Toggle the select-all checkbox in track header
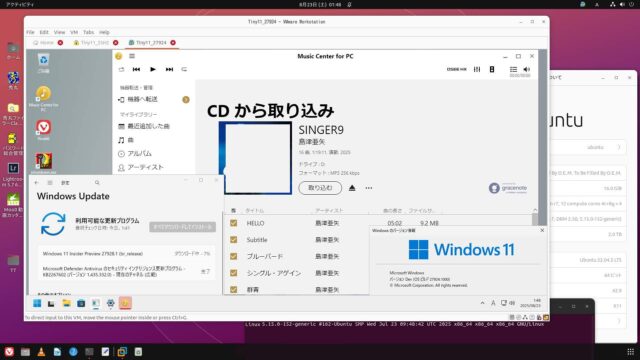The width and height of the screenshot is (640, 360). point(233,211)
